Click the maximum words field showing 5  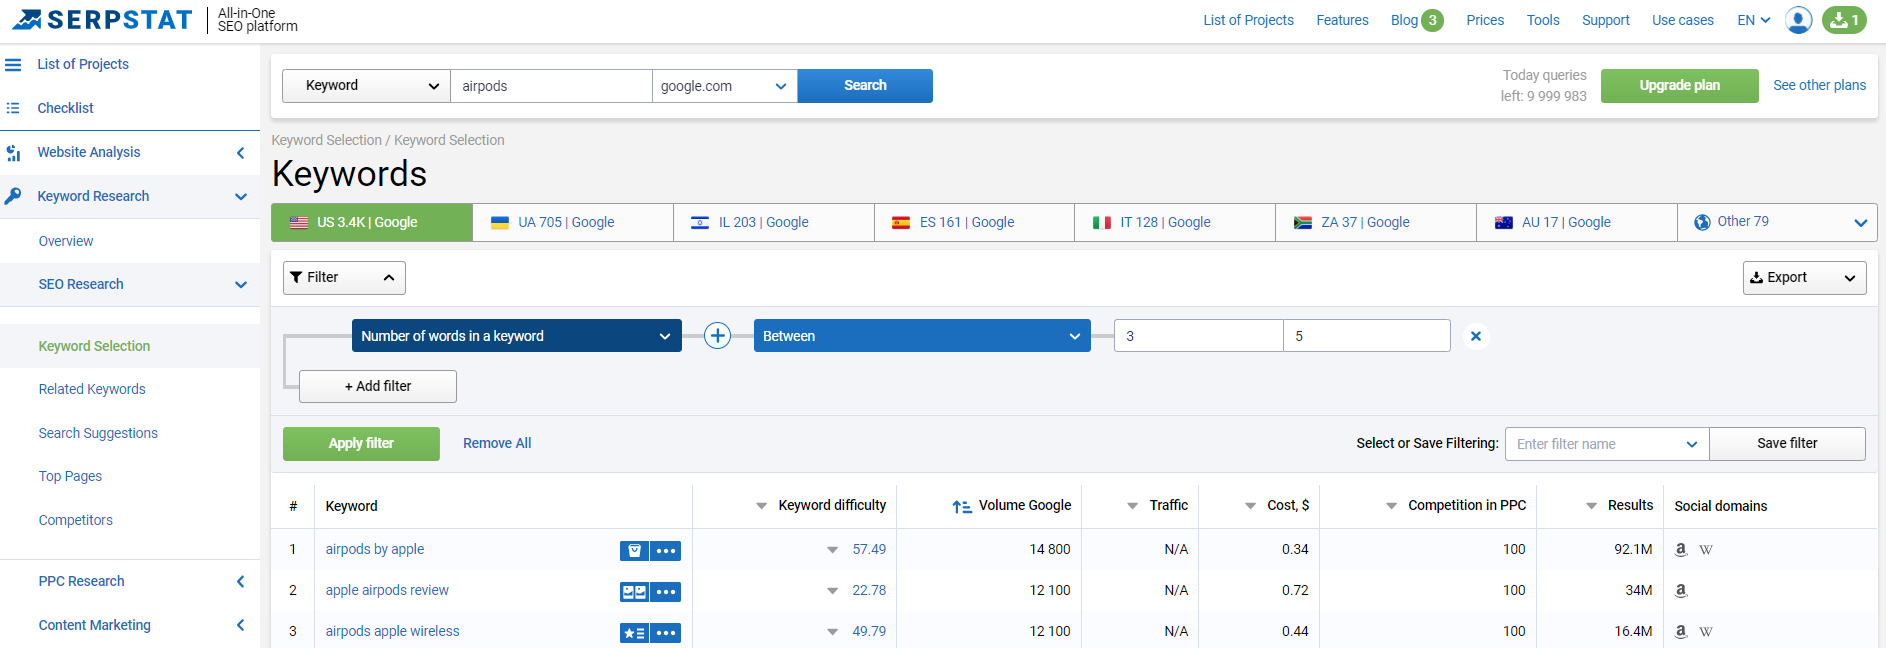[1367, 336]
